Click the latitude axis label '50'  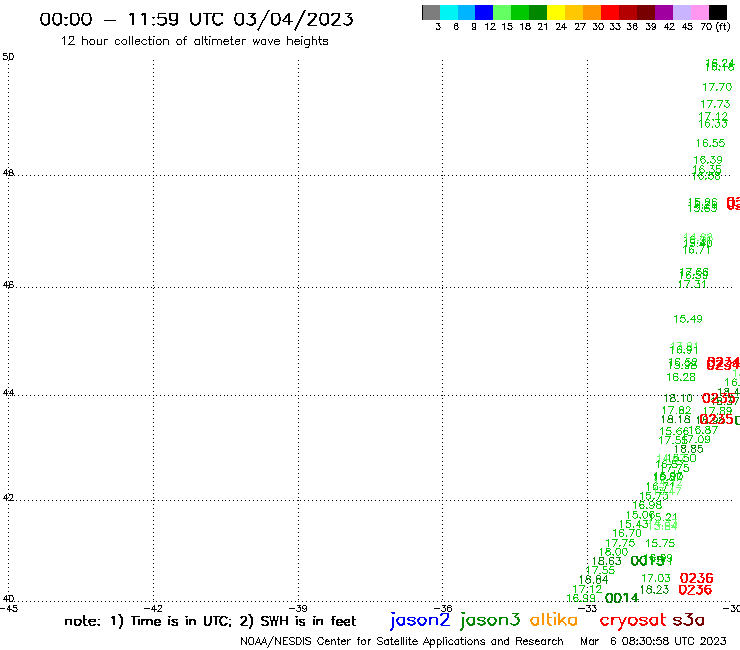pos(8,57)
